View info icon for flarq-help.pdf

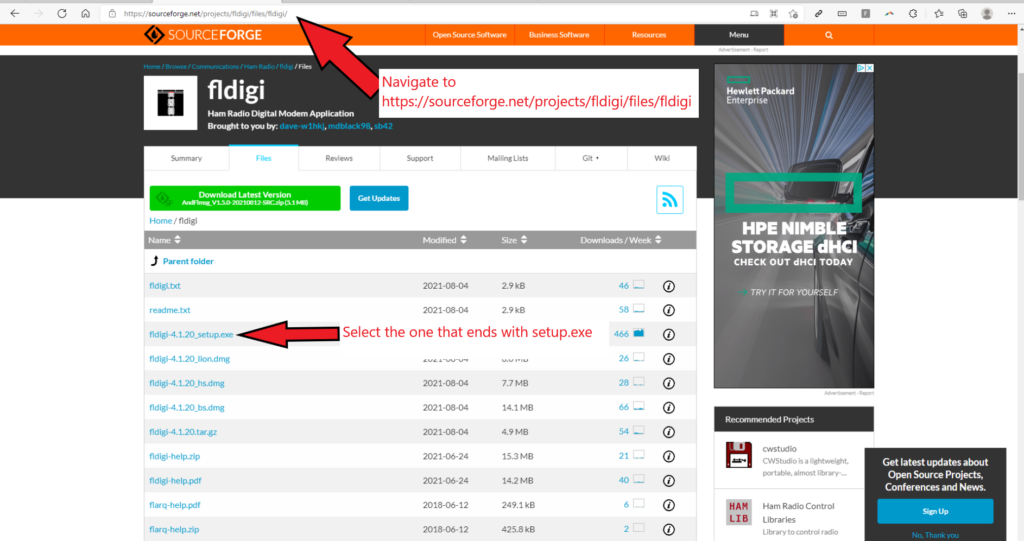[669, 505]
